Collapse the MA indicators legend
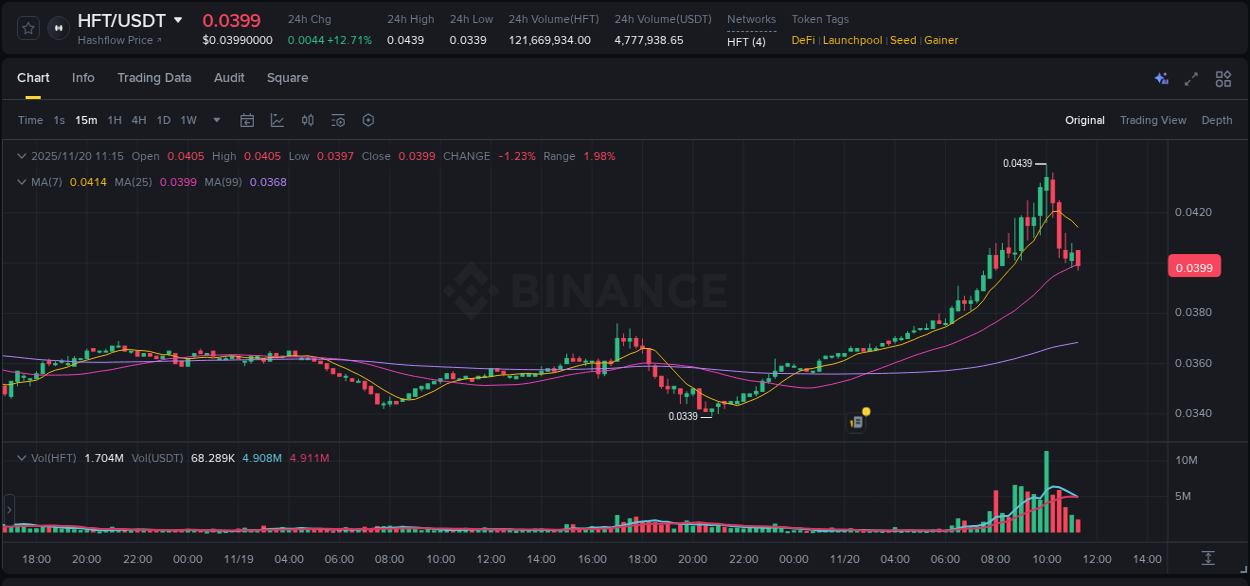This screenshot has width=1250, height=586. (x=21, y=182)
